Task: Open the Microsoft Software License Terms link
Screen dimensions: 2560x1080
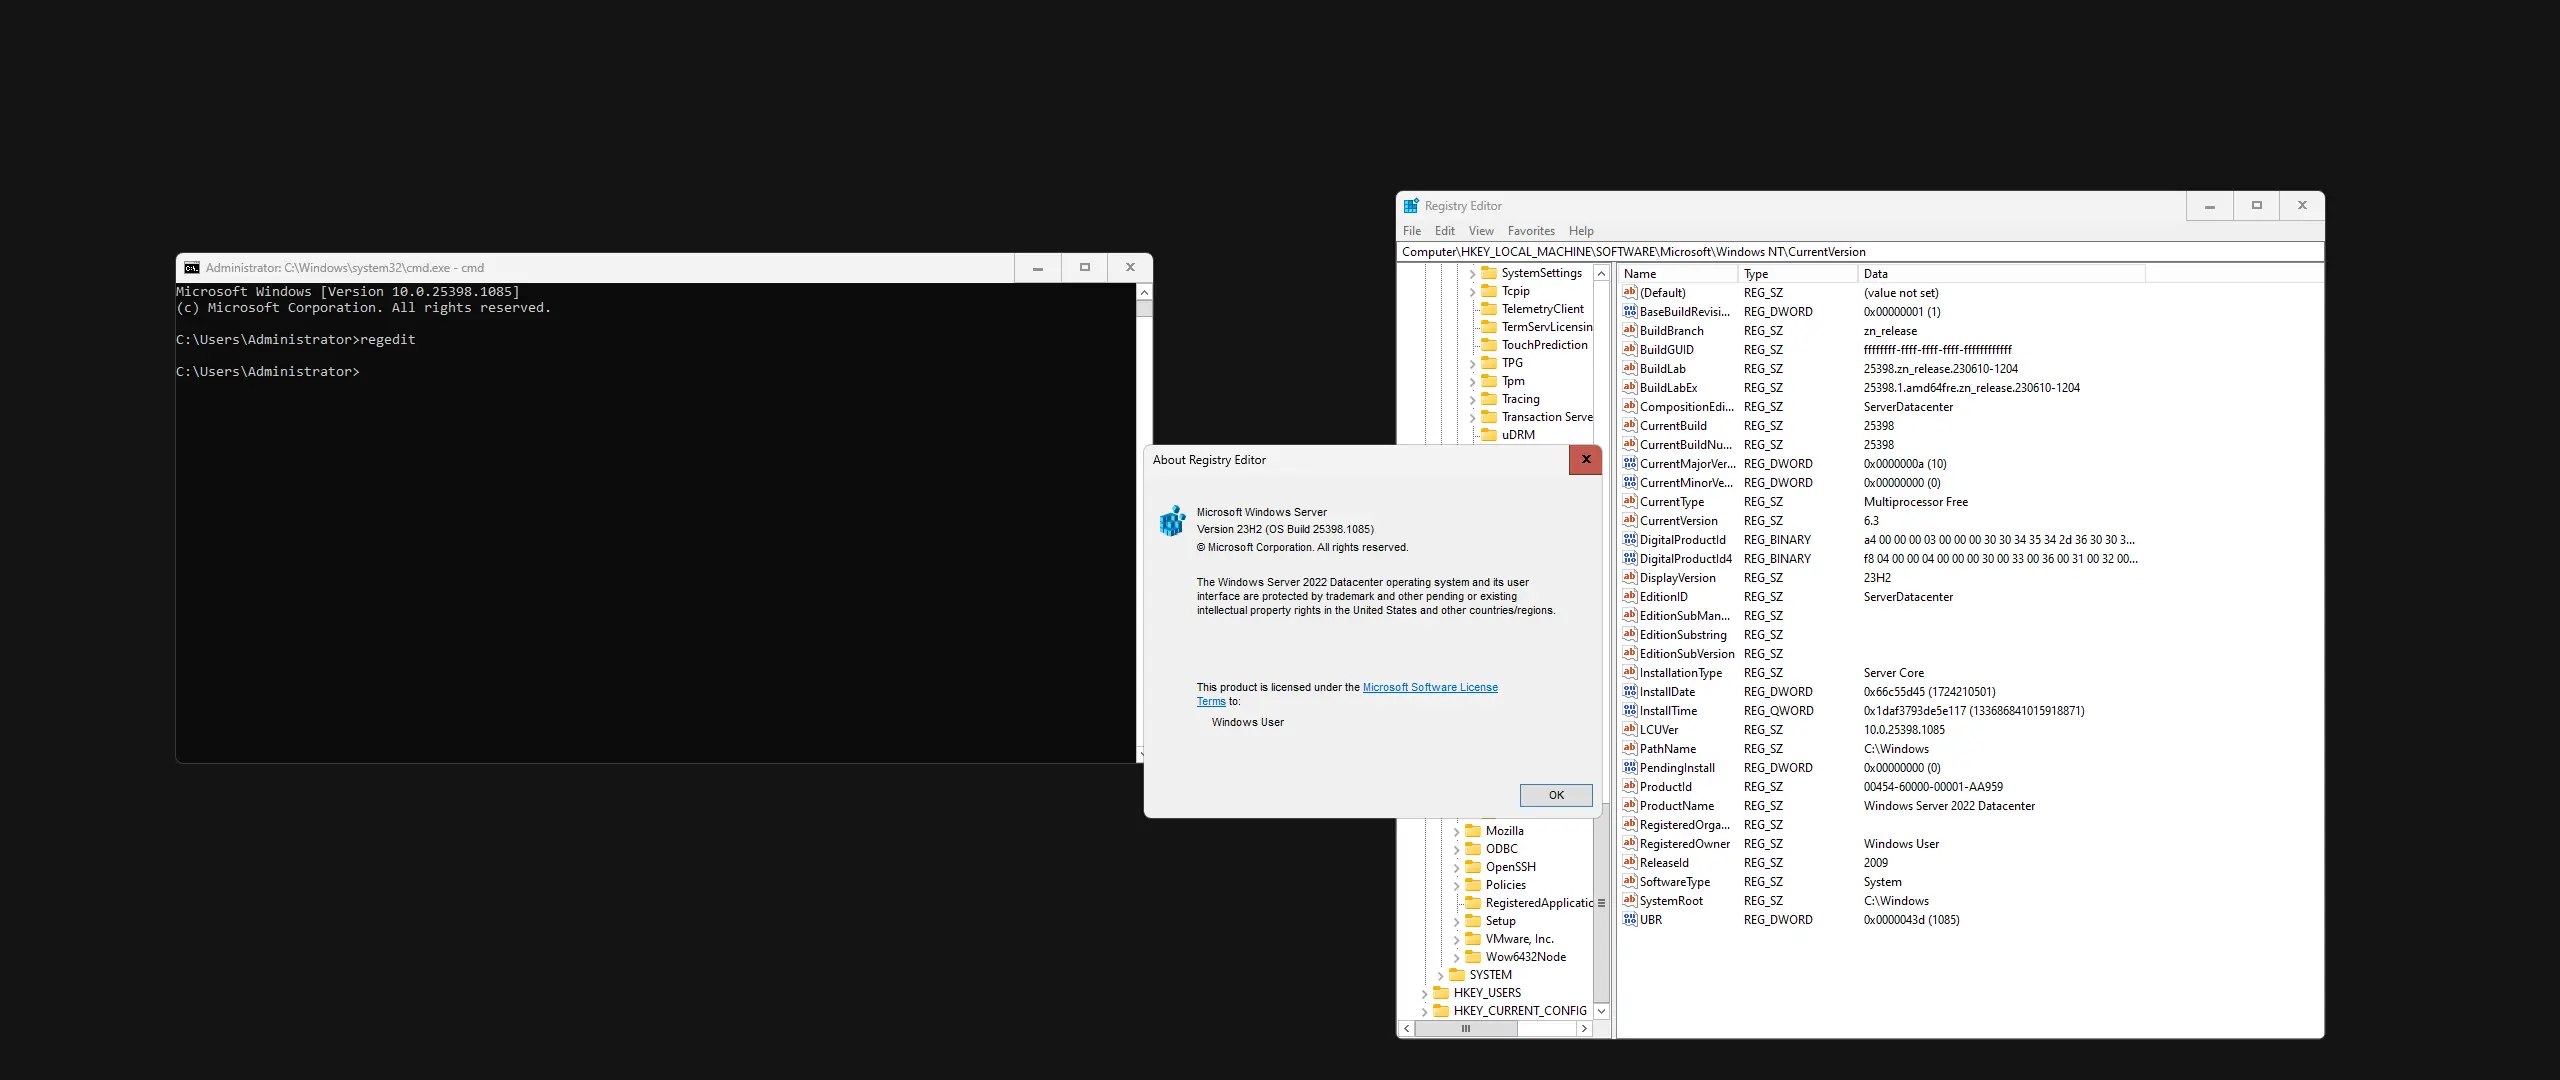Action: tap(1429, 688)
